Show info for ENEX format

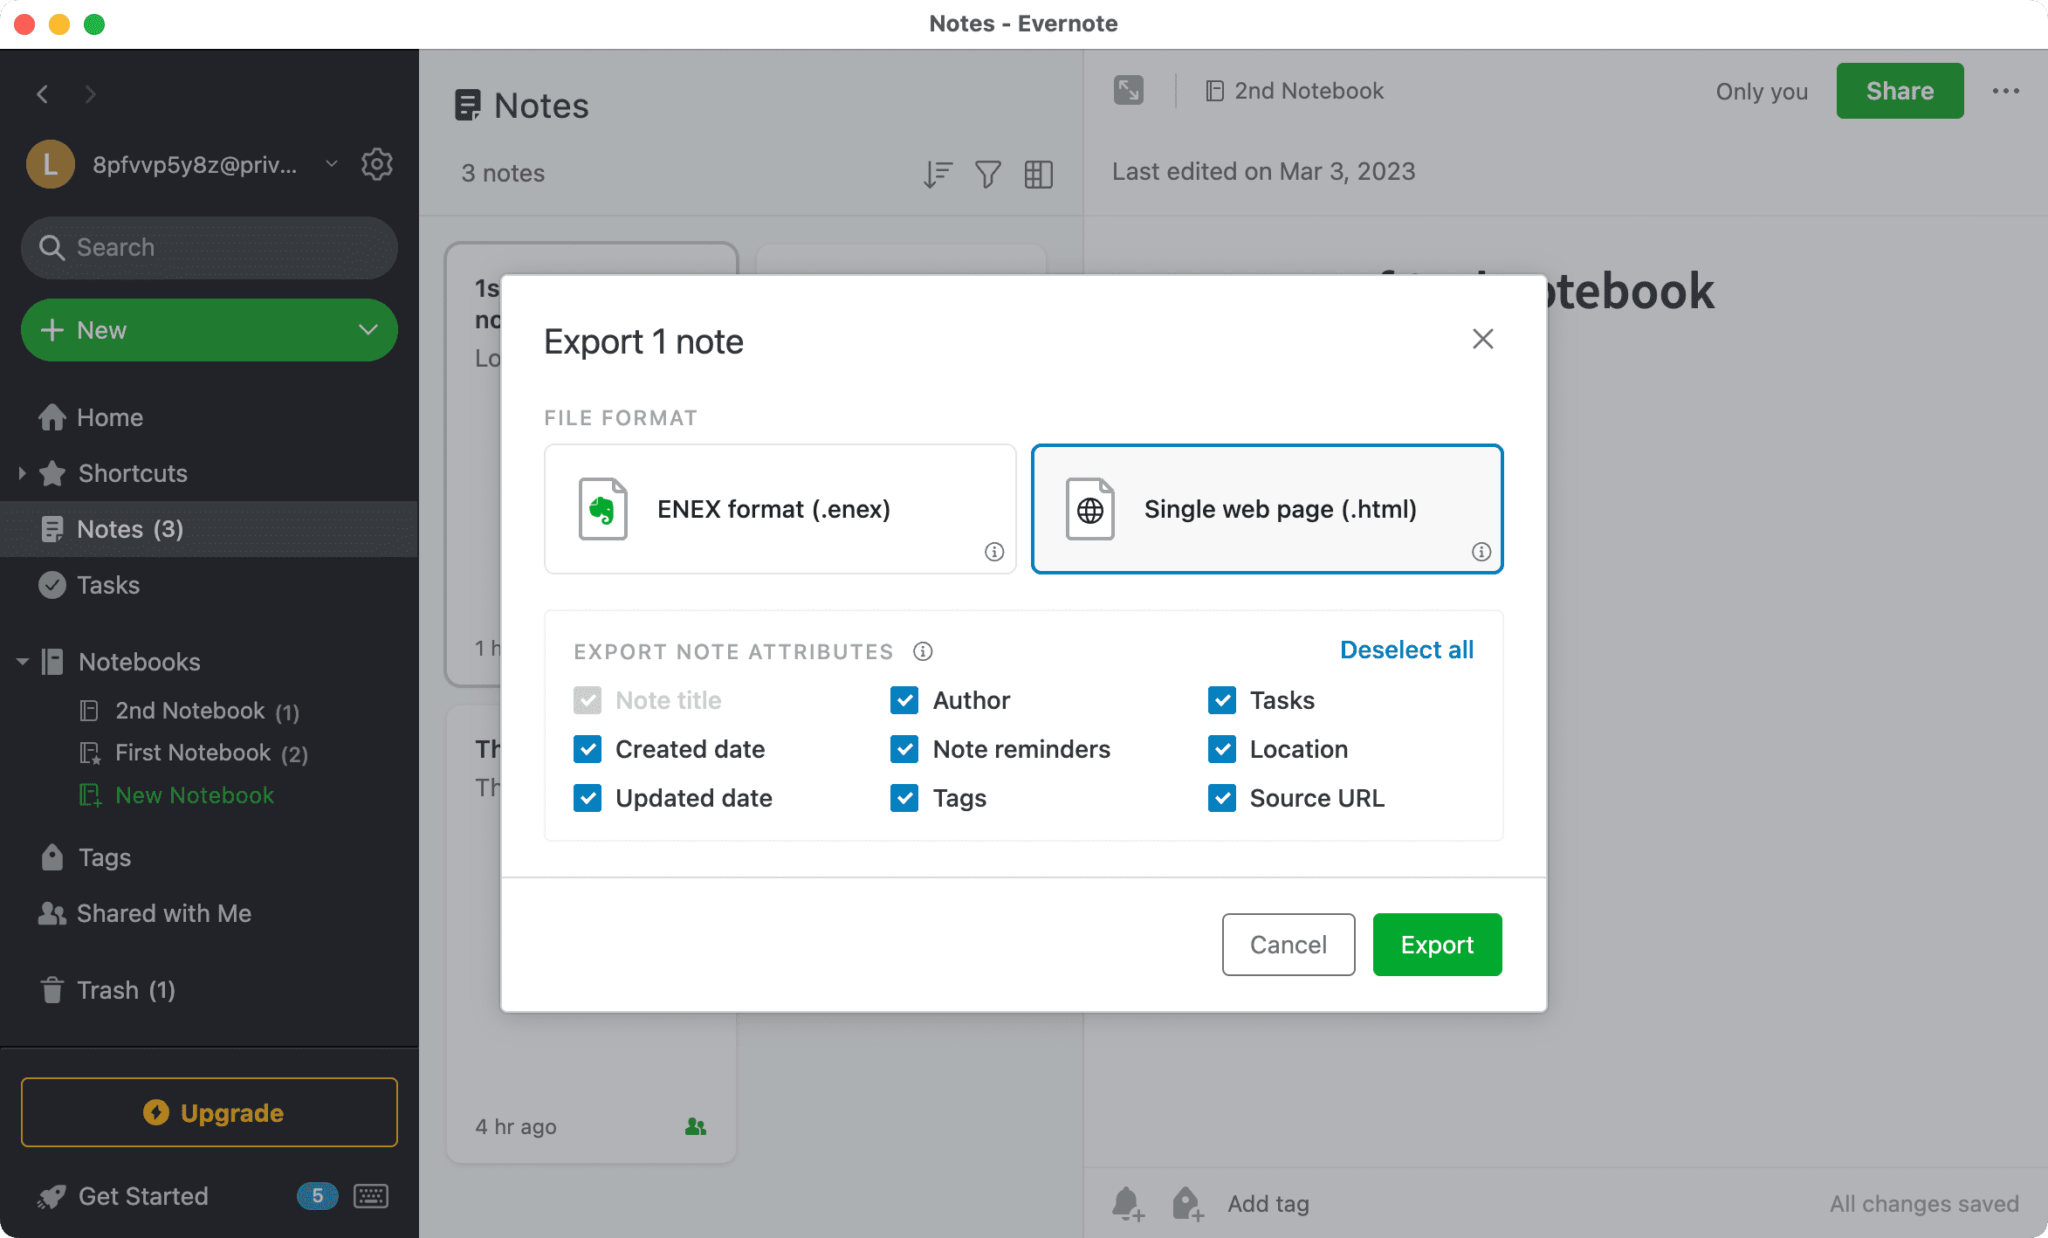point(994,552)
